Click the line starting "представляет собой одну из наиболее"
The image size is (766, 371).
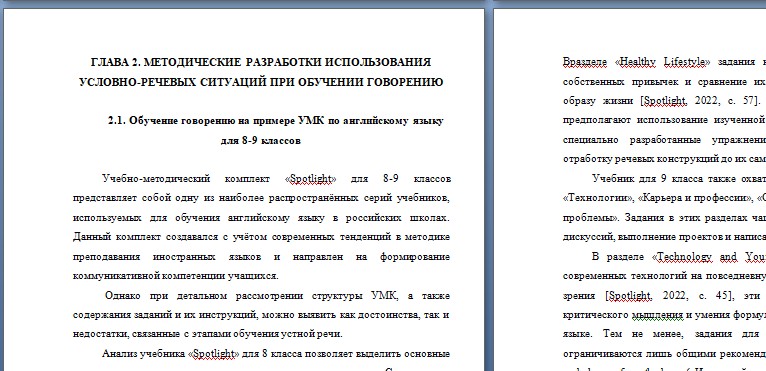261,198
